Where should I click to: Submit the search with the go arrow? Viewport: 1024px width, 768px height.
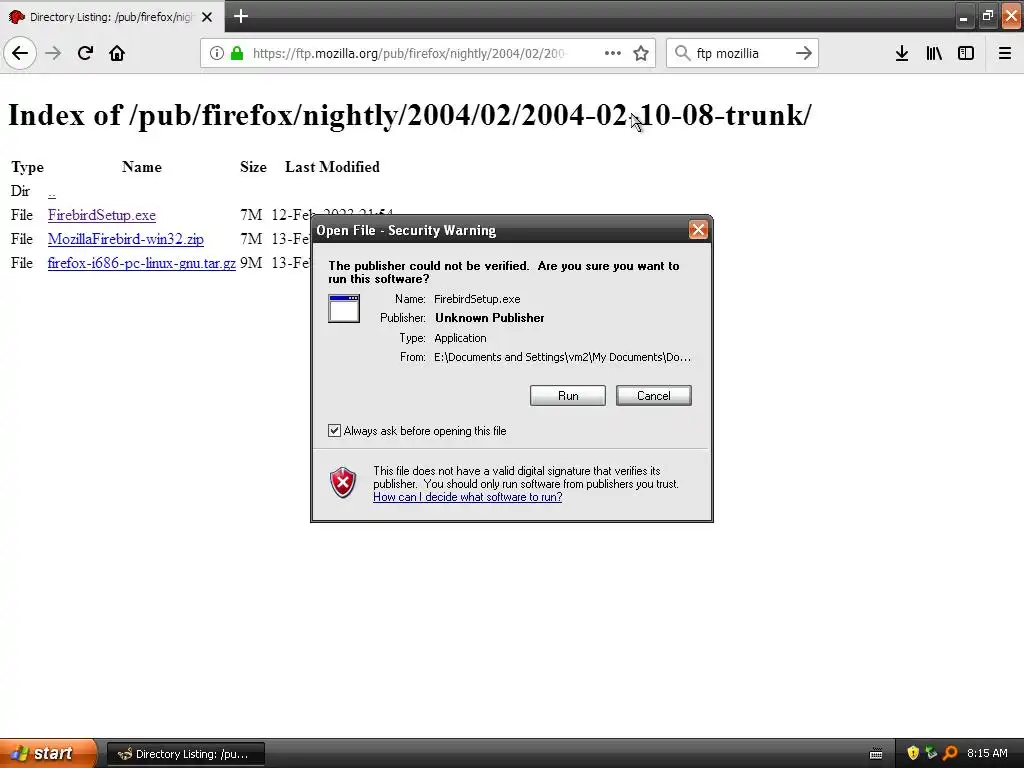click(803, 53)
